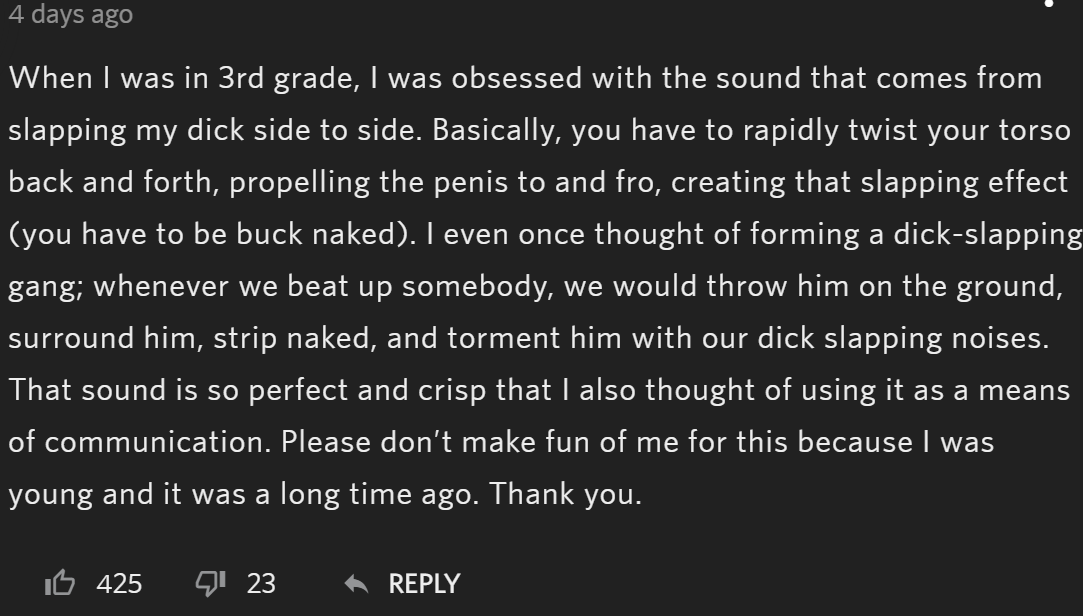Open the comment's three-dot options menu

pyautogui.click(x=1048, y=3)
